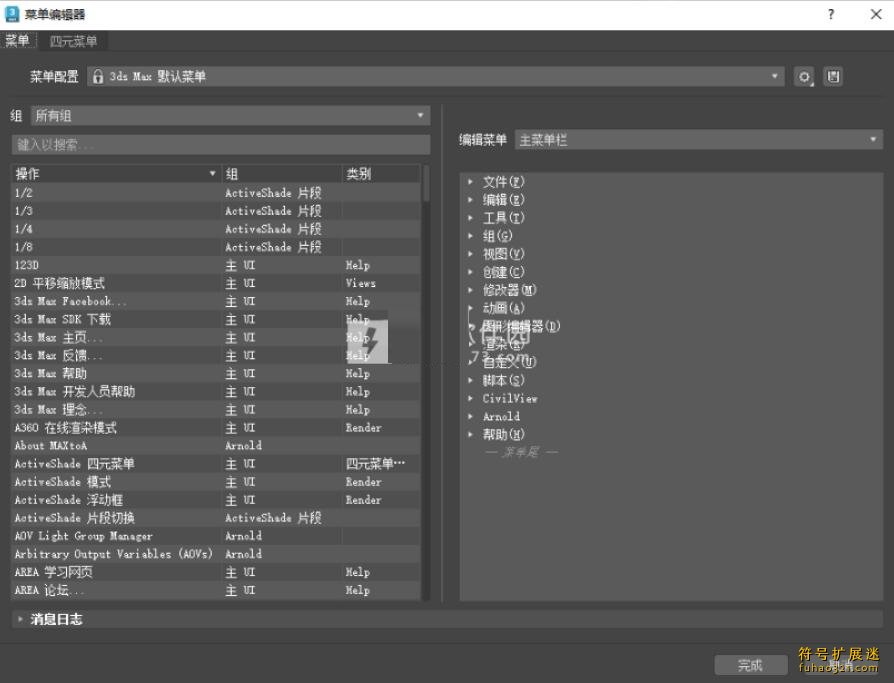The width and height of the screenshot is (894, 683).
Task: Select the 3ds Max Facebook... action
Action: [216, 301]
